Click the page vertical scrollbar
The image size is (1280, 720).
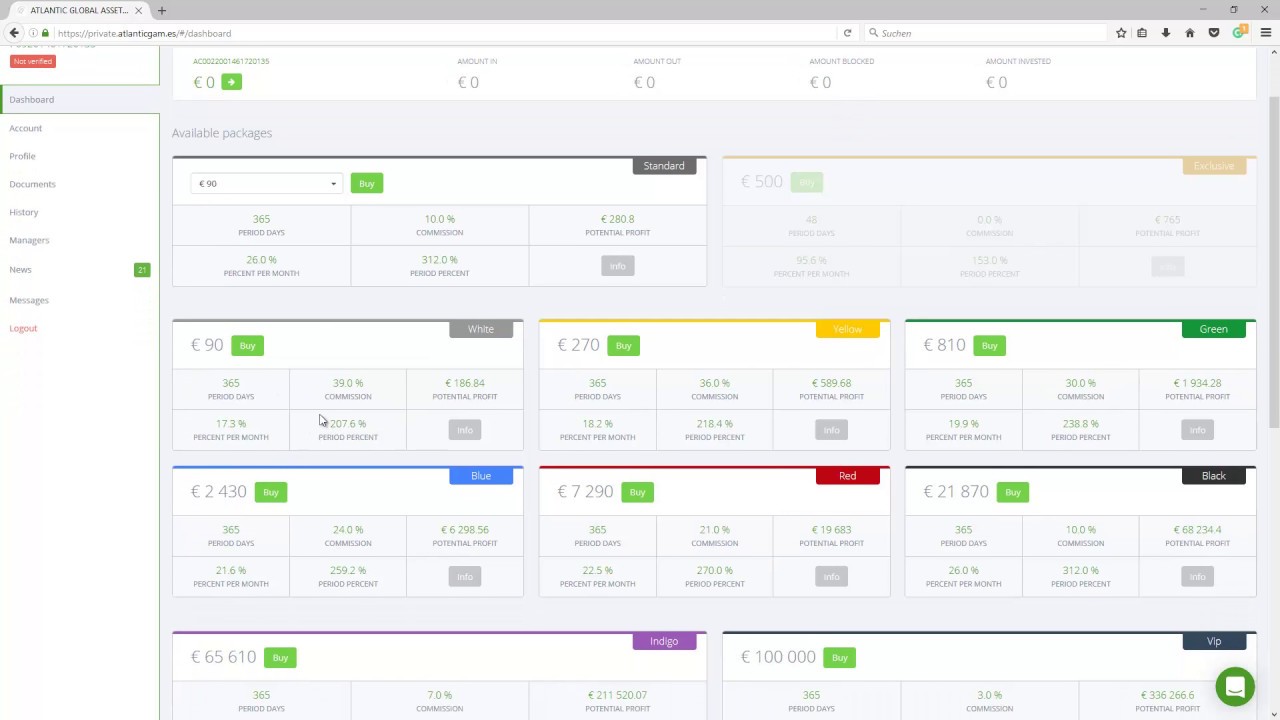[1274, 260]
